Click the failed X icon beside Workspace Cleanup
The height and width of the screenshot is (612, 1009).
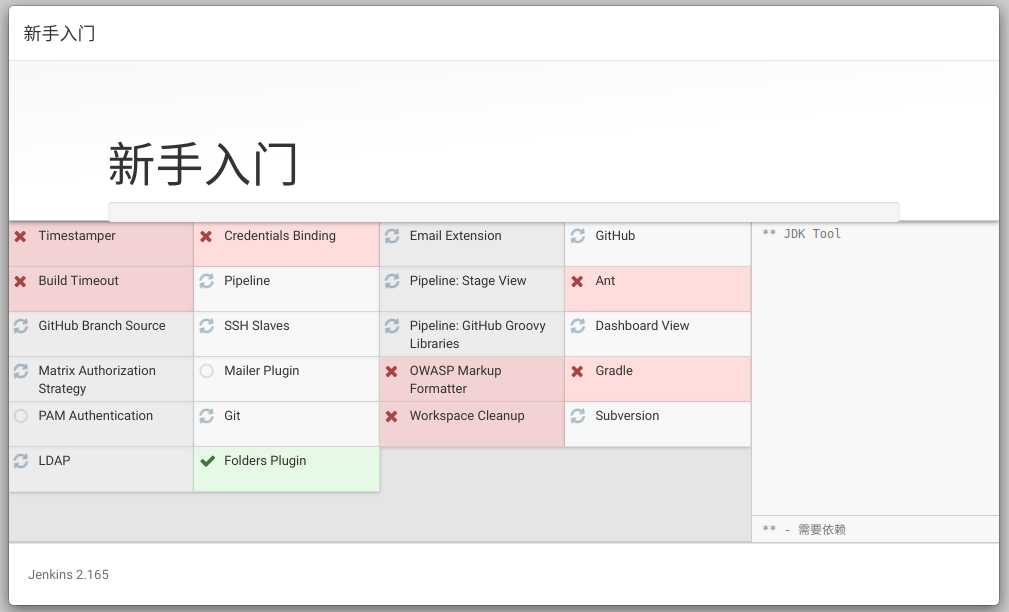point(391,416)
